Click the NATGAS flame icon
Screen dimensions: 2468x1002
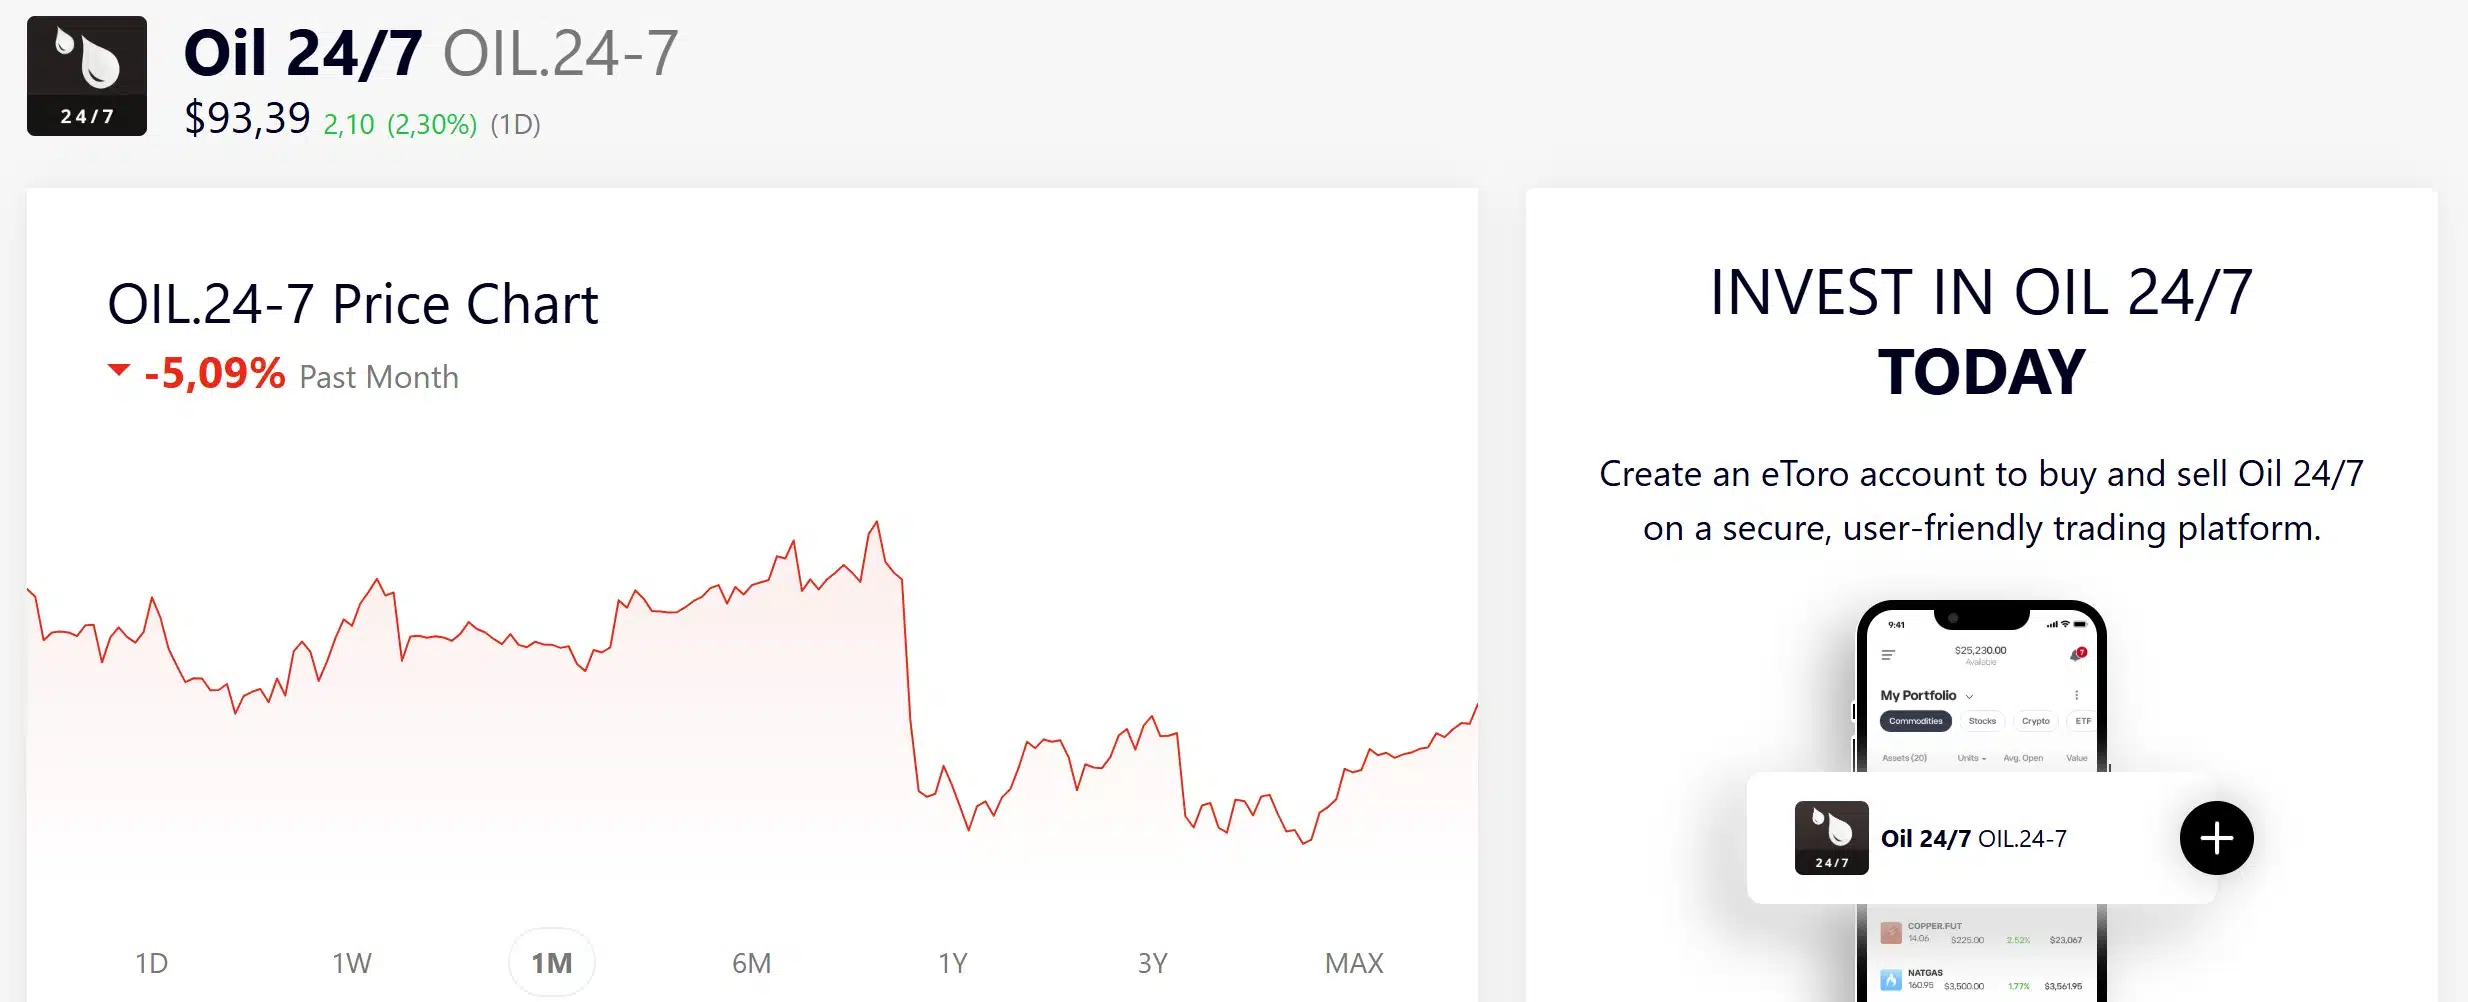tap(1891, 980)
